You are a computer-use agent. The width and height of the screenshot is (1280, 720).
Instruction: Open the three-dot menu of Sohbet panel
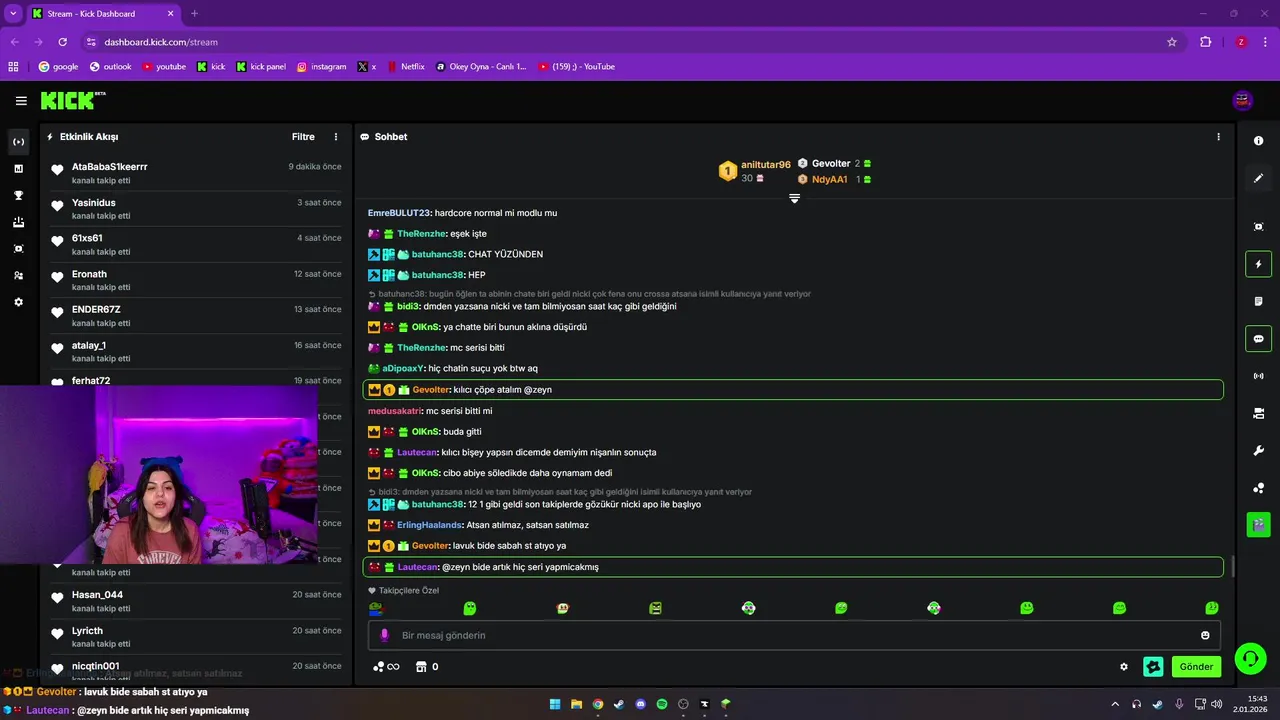click(x=1218, y=137)
